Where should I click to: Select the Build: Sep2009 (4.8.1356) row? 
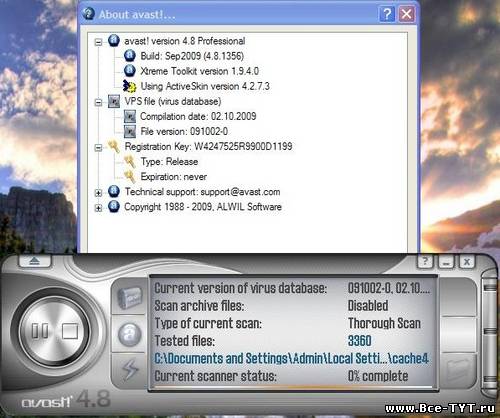192,56
